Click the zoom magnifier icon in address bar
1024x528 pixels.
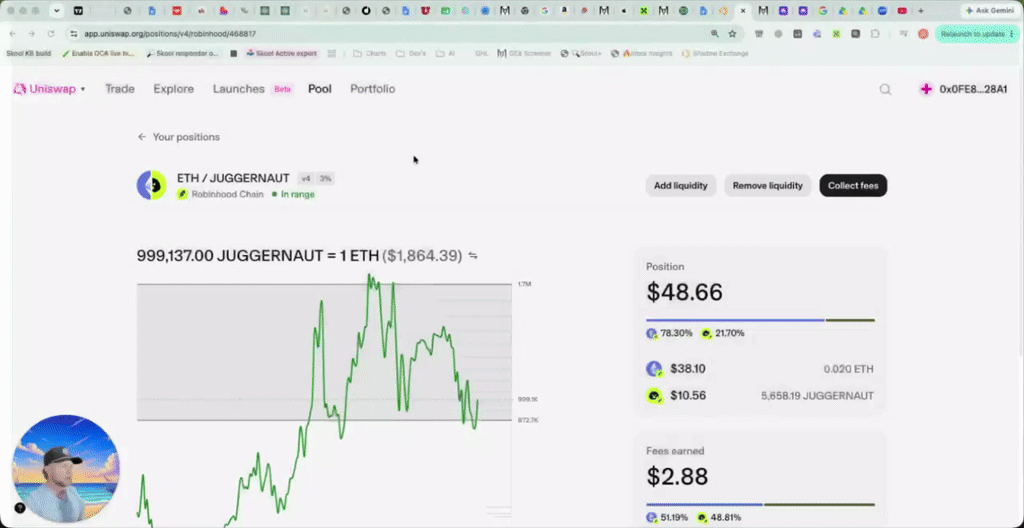tap(714, 33)
